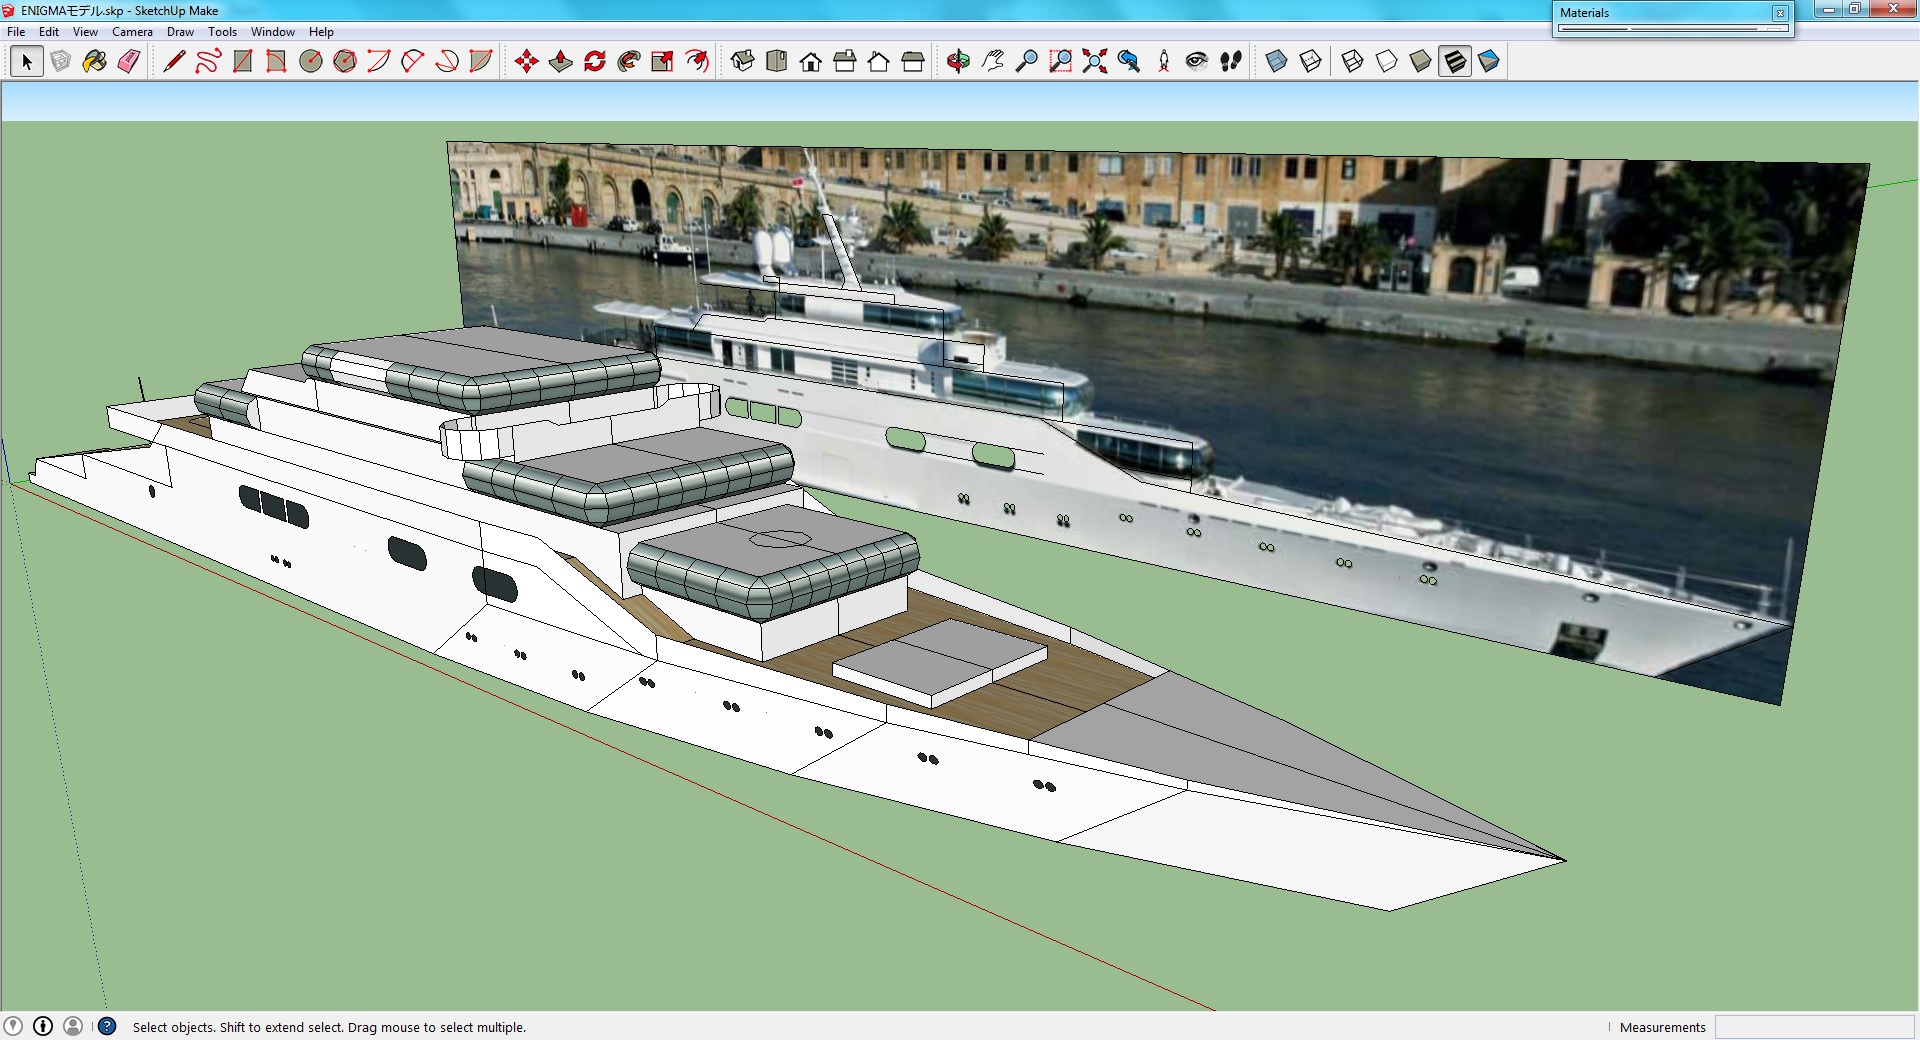Select the Push/Pull tool
This screenshot has height=1040, width=1920.
[561, 61]
